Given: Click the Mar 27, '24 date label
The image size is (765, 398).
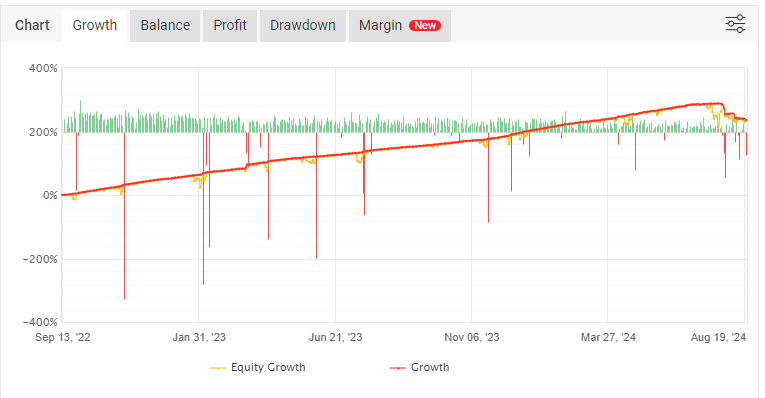Looking at the screenshot, I should [608, 337].
